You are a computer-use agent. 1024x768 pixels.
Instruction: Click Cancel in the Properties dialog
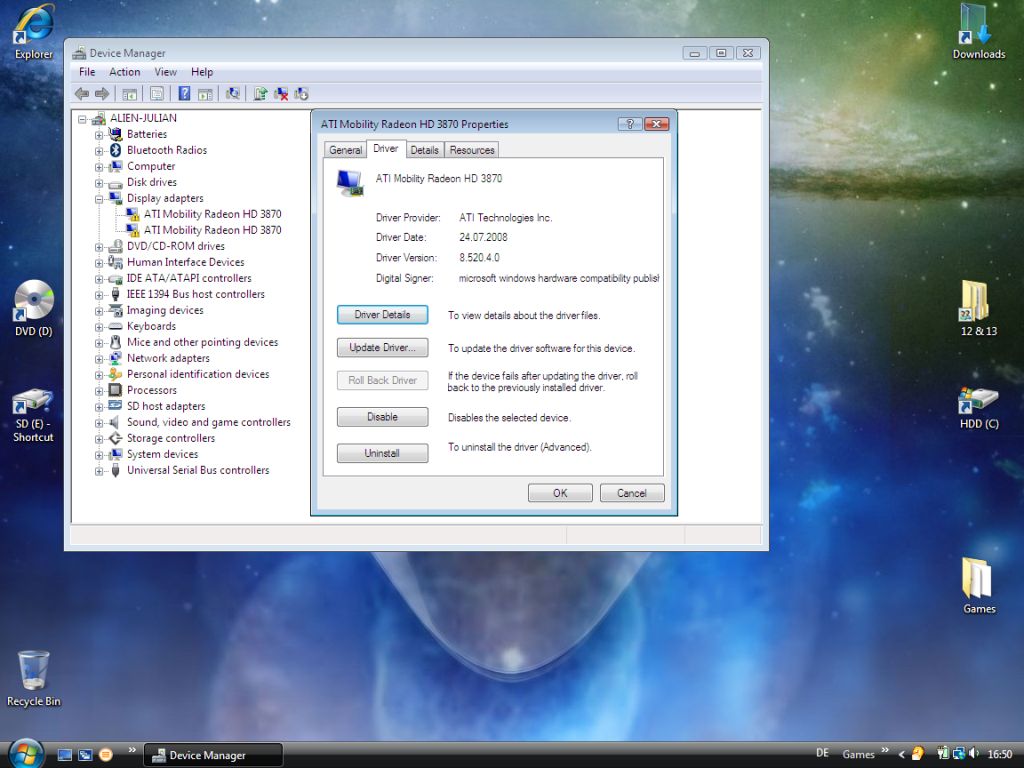tap(632, 493)
